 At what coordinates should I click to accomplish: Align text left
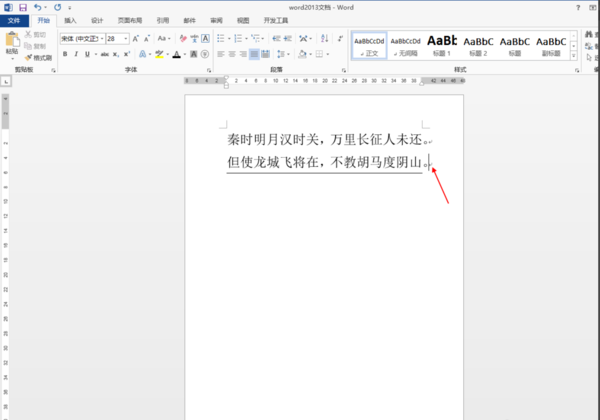[x=221, y=54]
